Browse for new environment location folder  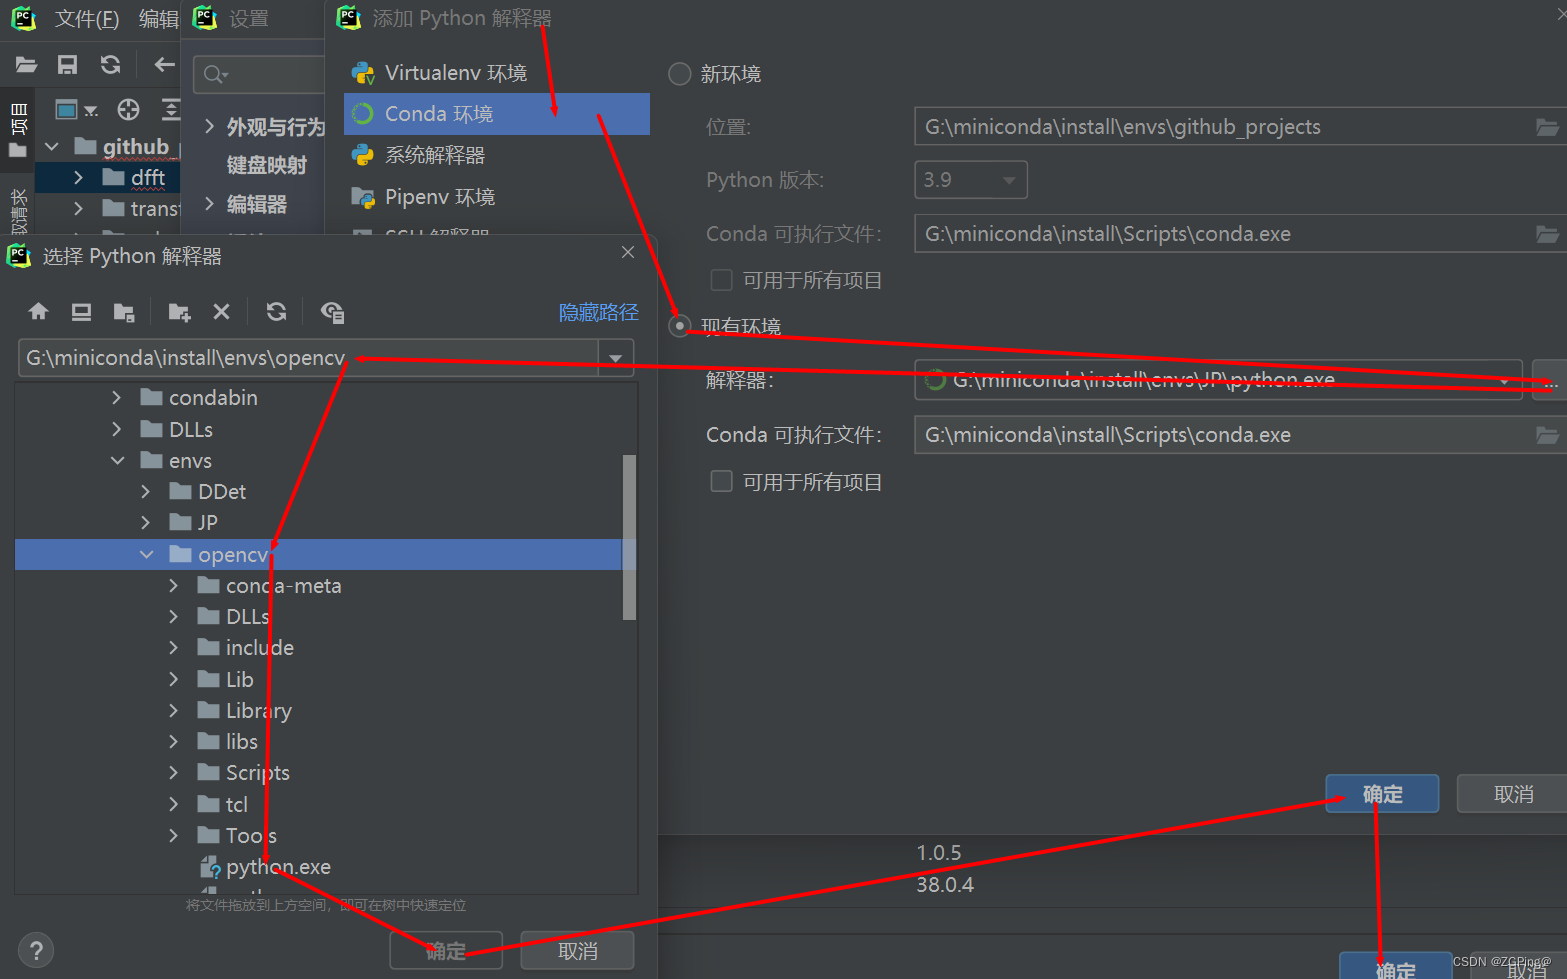(1547, 127)
